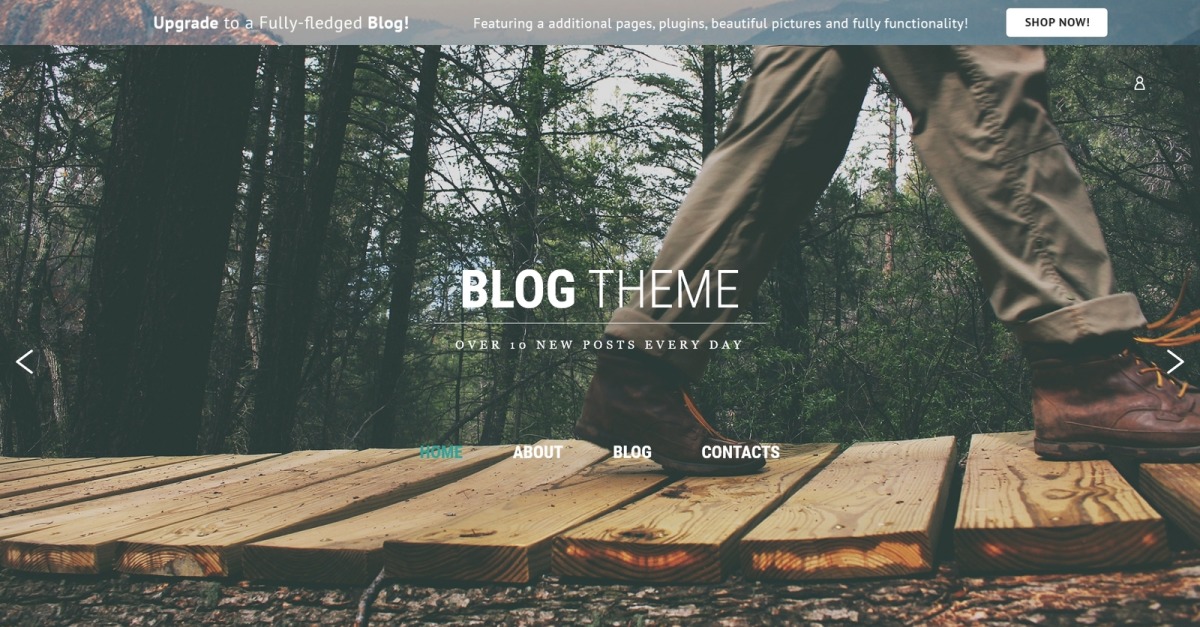Navigate to the BLOG menu item
Screen dimensions: 1200x627
pos(632,452)
